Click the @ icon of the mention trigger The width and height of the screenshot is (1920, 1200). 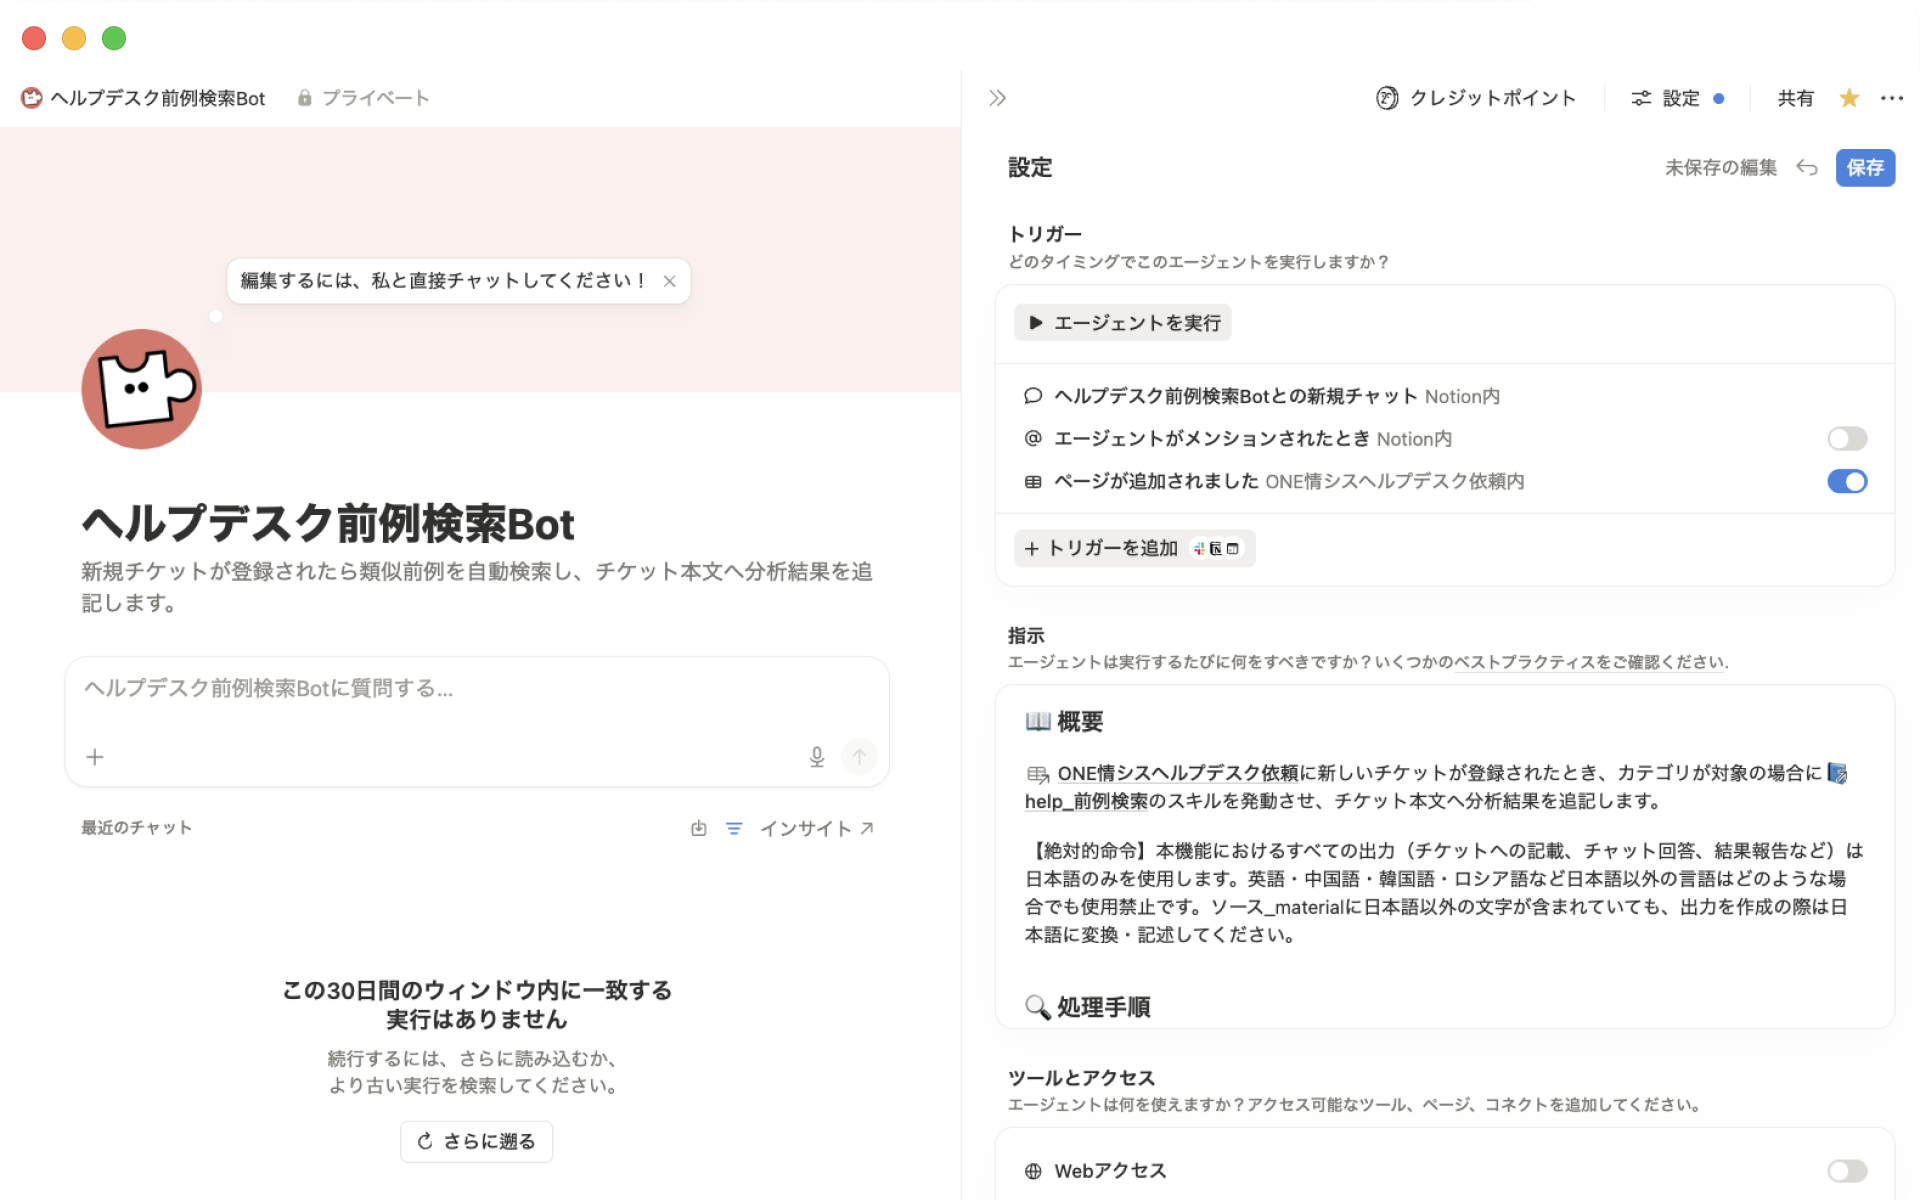pos(1033,439)
